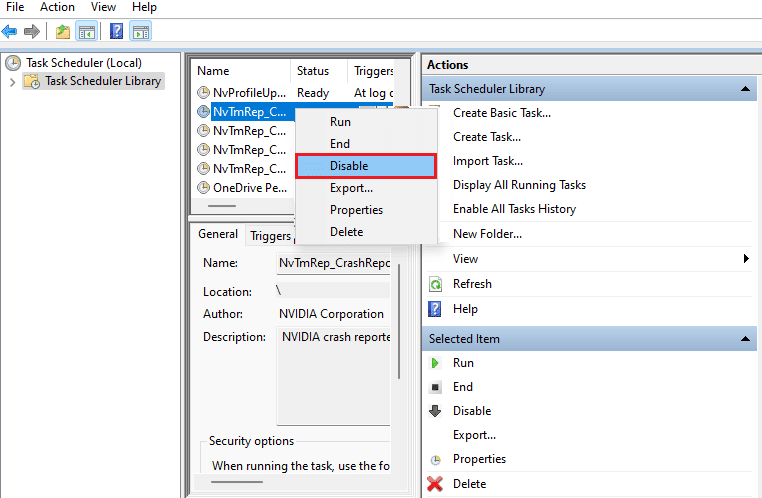762x498 pixels.
Task: Click the NVIDIA Corporation author text
Action: coord(331,314)
